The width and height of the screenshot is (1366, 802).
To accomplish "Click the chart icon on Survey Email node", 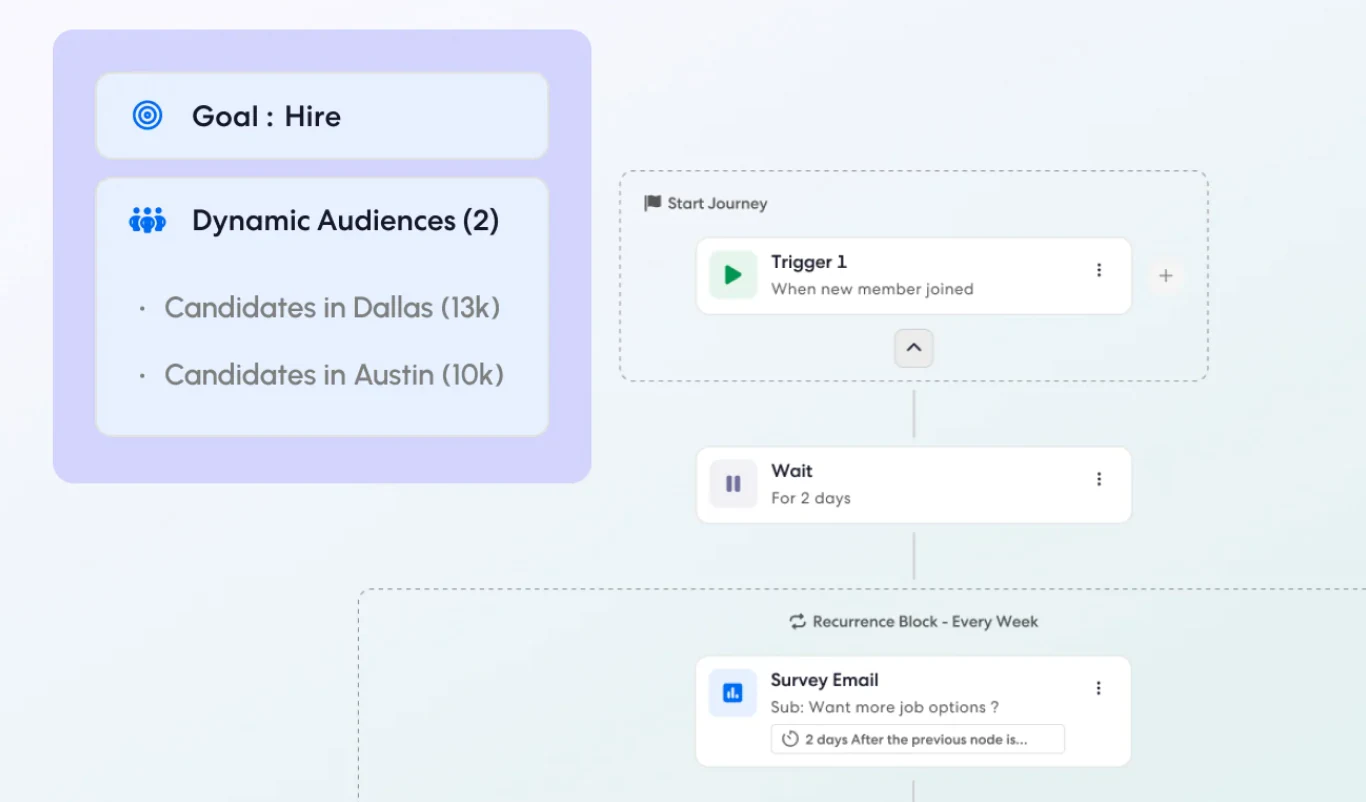I will [733, 693].
